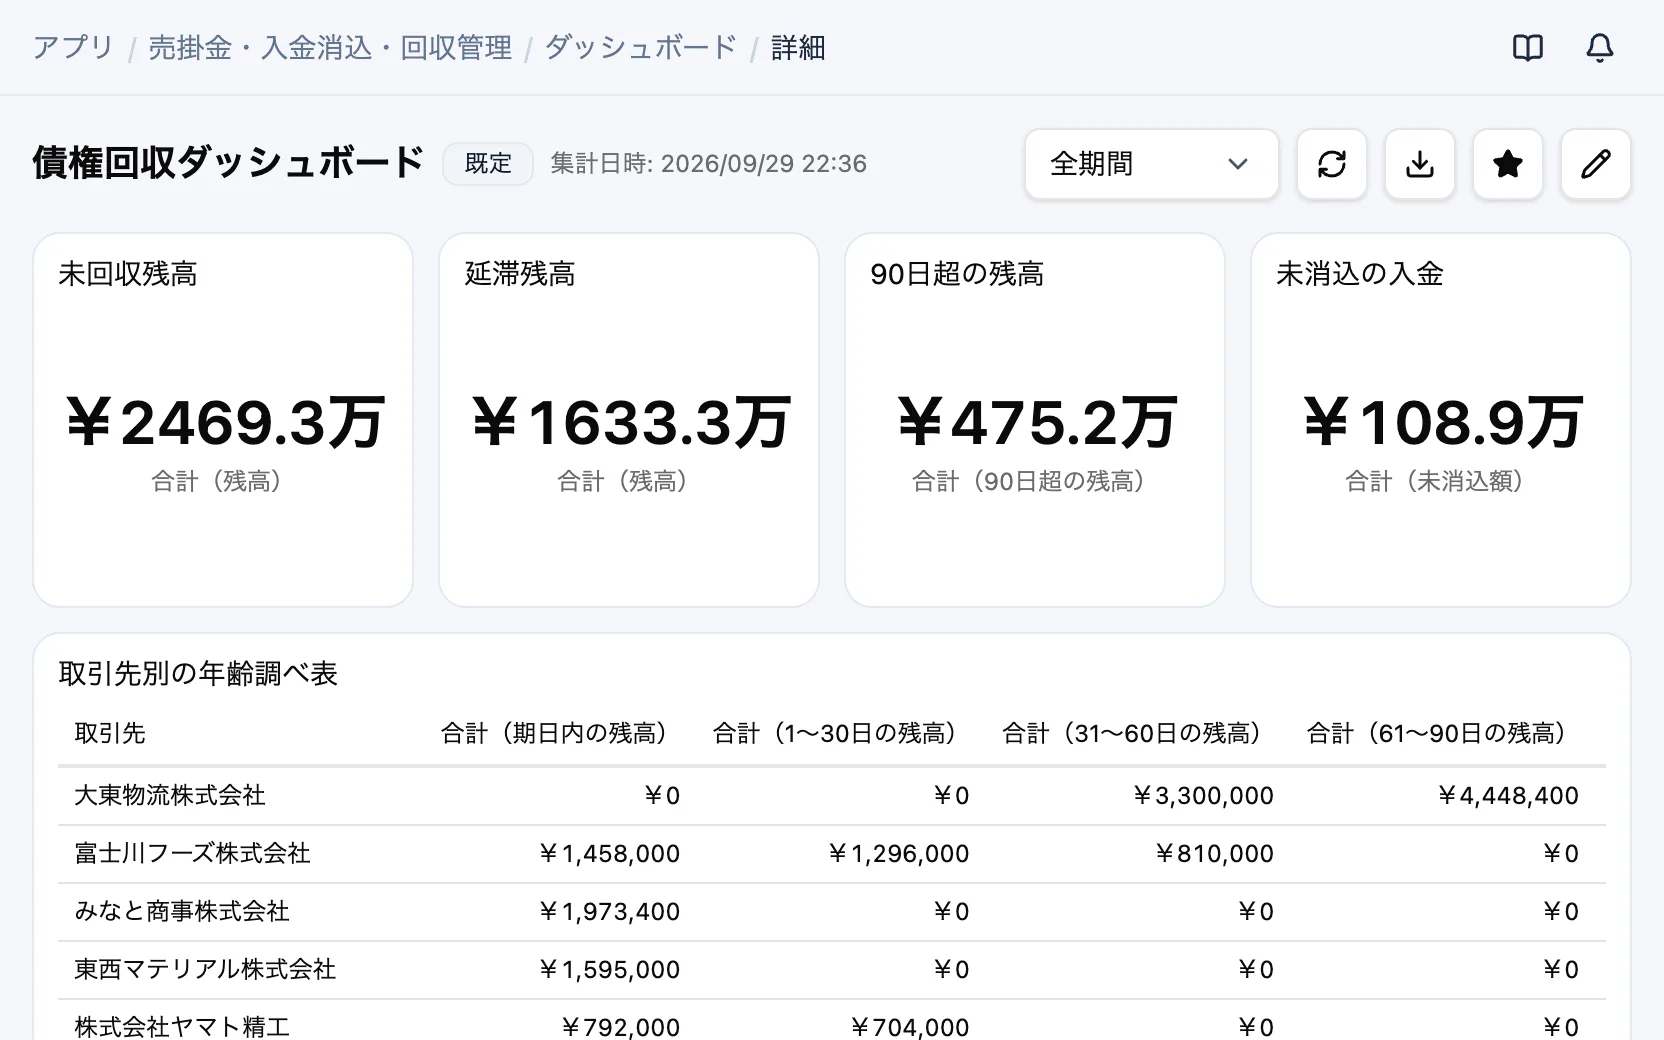The width and height of the screenshot is (1664, 1040).
Task: Click the 既定 badge
Action: pos(488,164)
